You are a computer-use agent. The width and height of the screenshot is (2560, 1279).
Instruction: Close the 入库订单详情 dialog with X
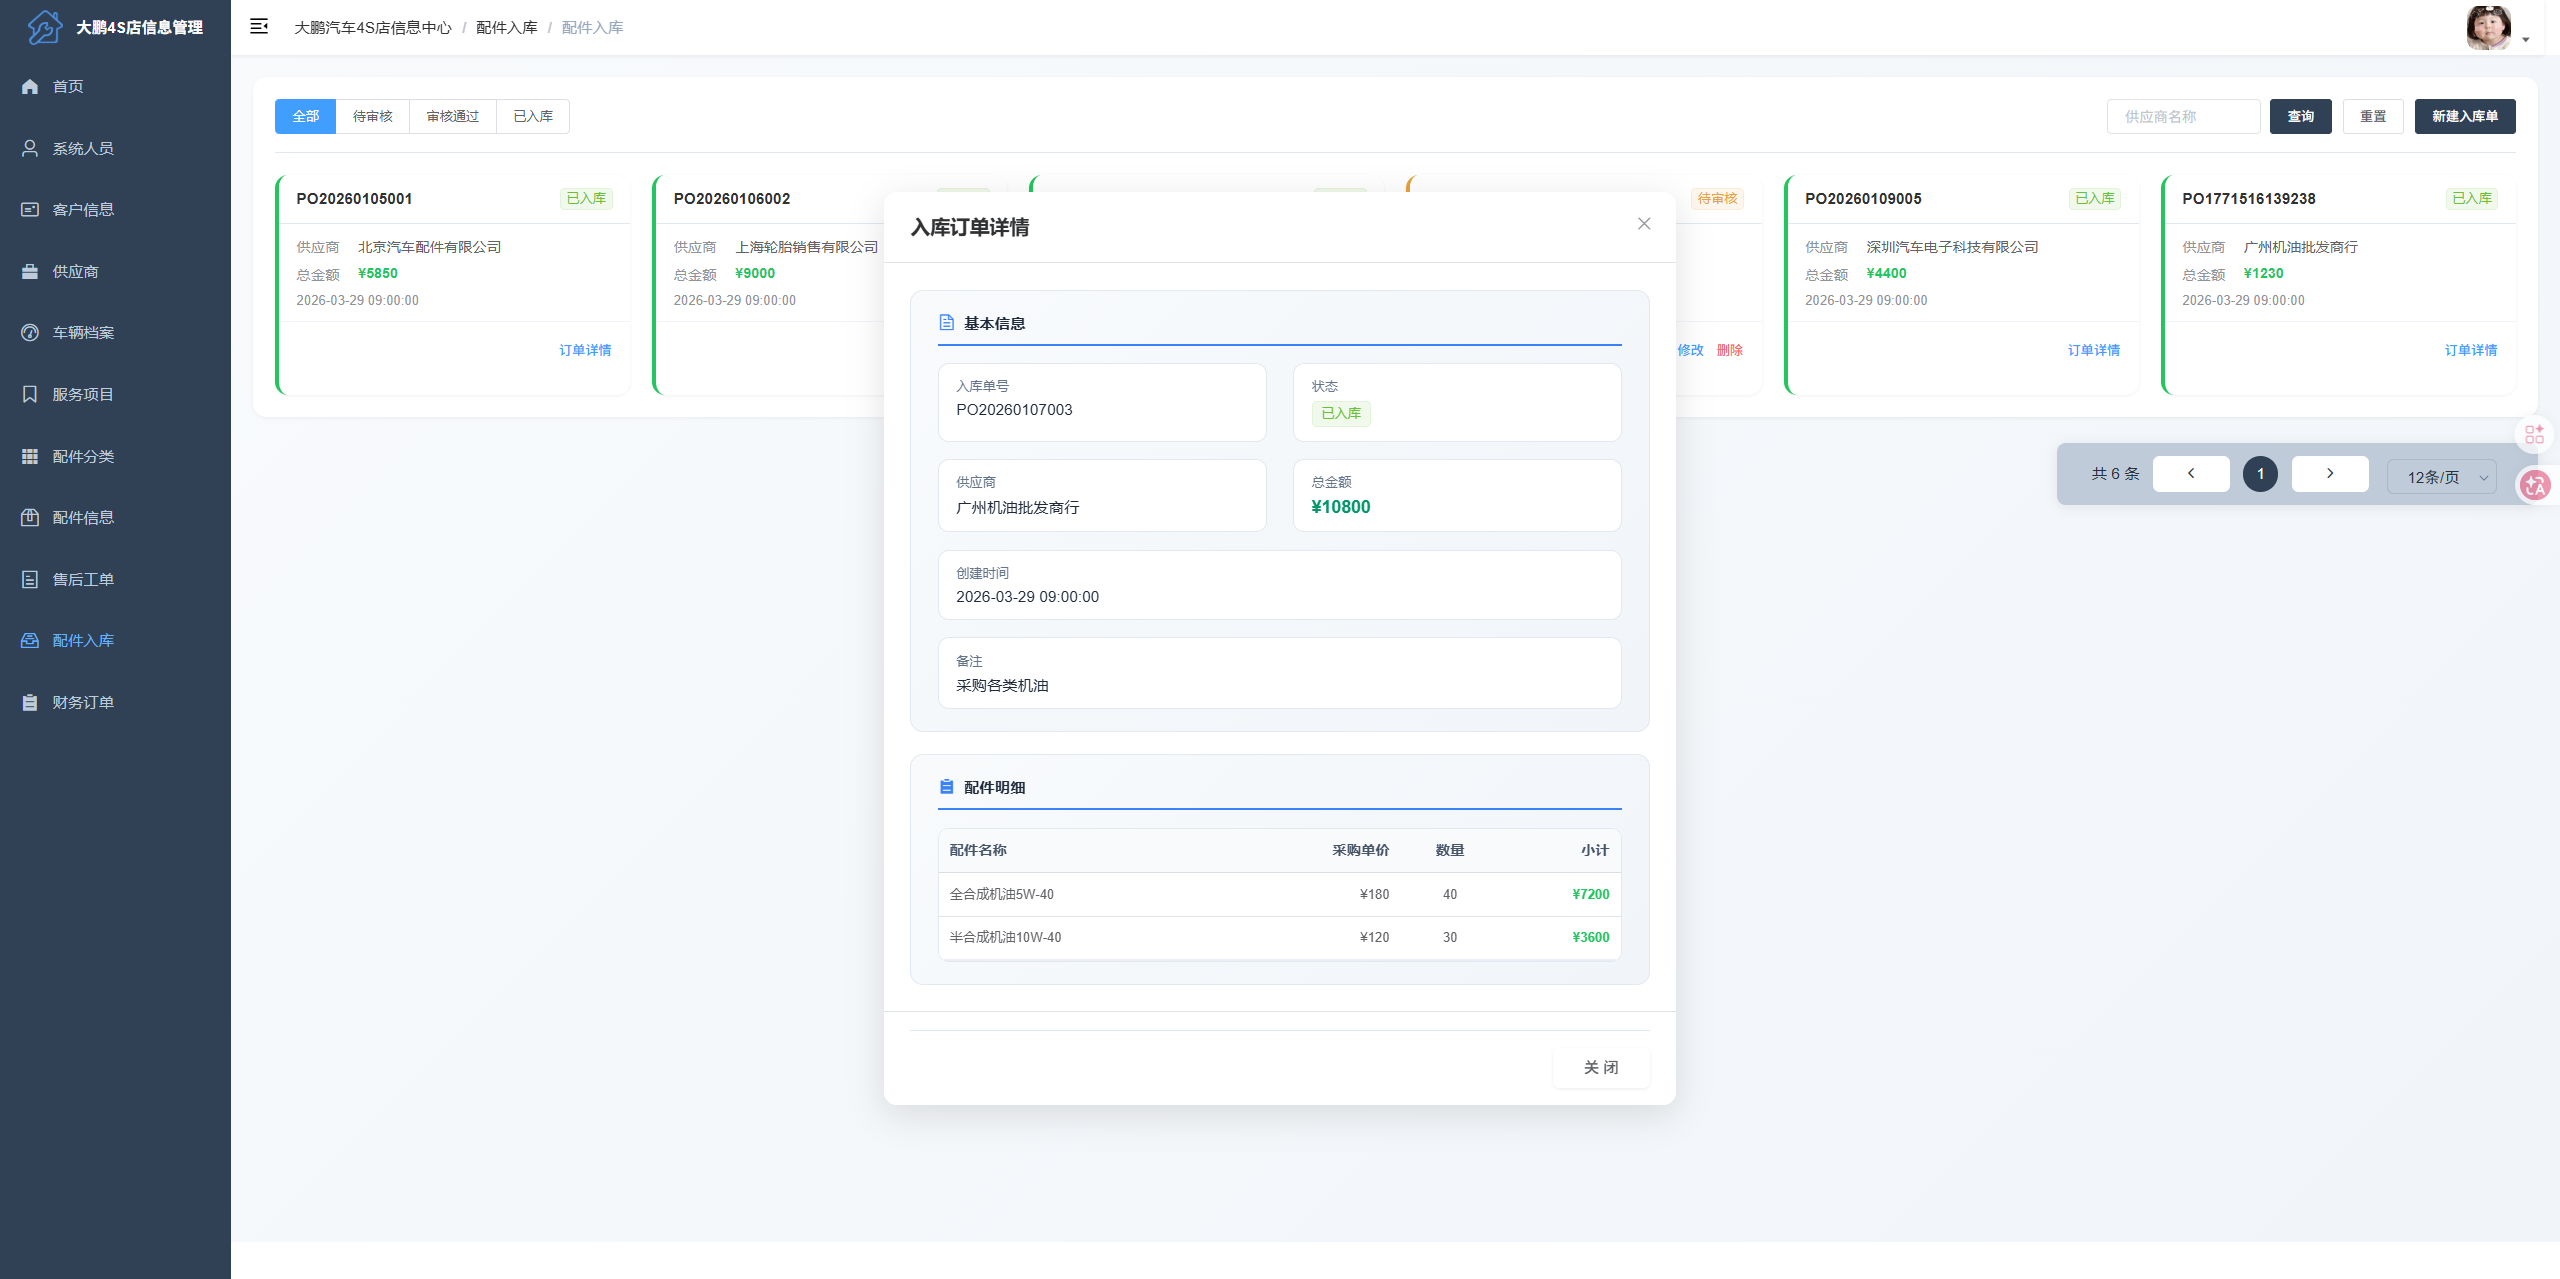(x=1644, y=224)
